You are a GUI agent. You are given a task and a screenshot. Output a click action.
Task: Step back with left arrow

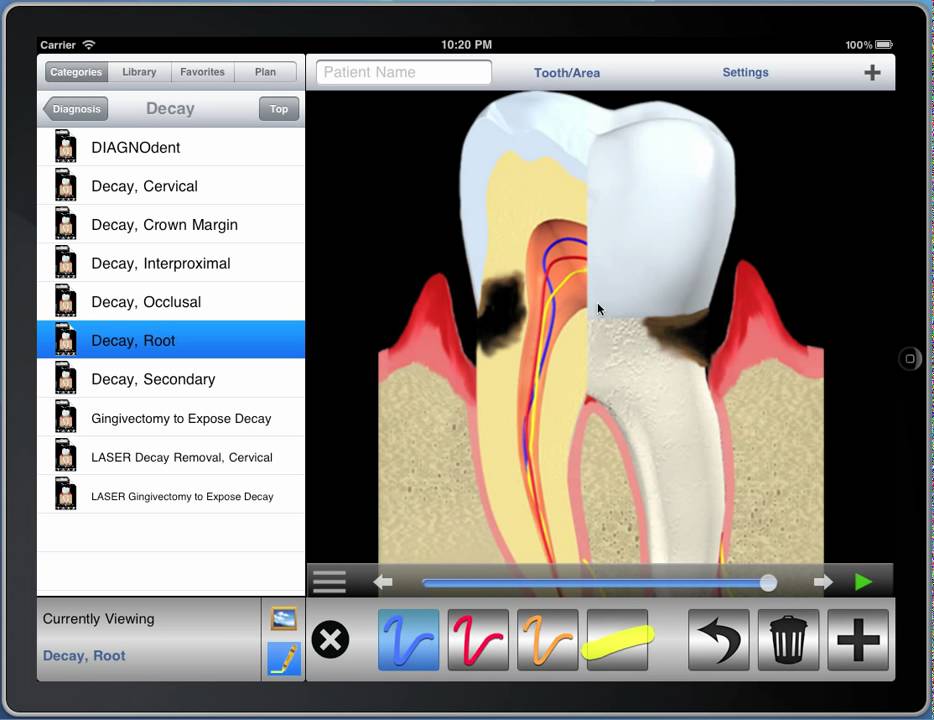pyautogui.click(x=383, y=582)
